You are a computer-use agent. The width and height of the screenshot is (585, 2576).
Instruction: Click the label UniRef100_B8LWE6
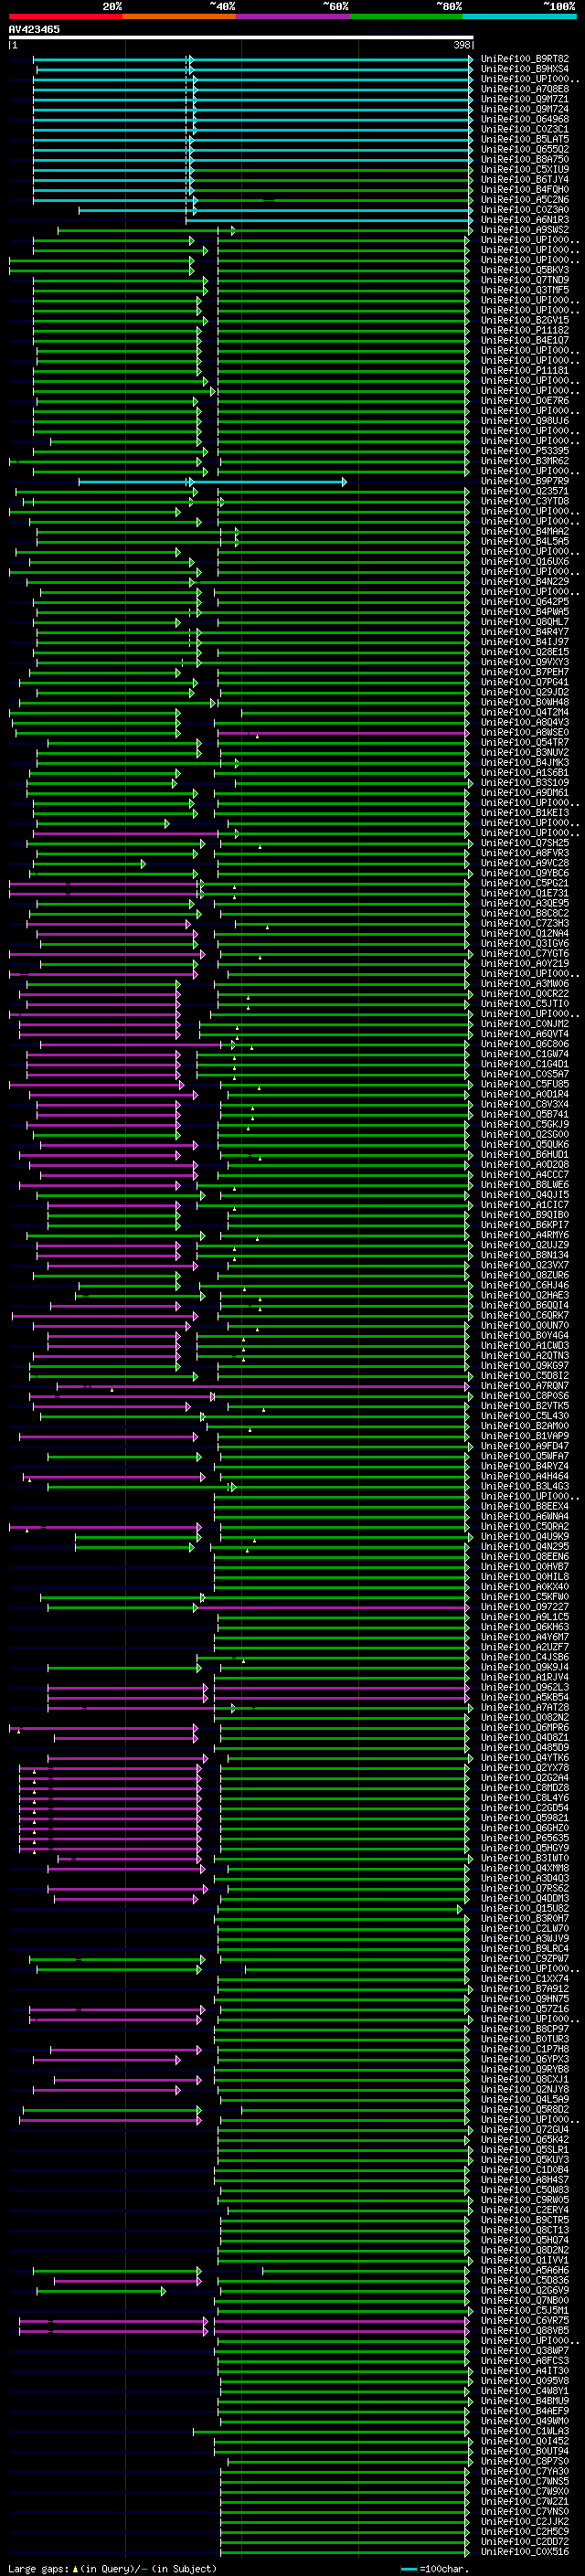coord(525,1185)
